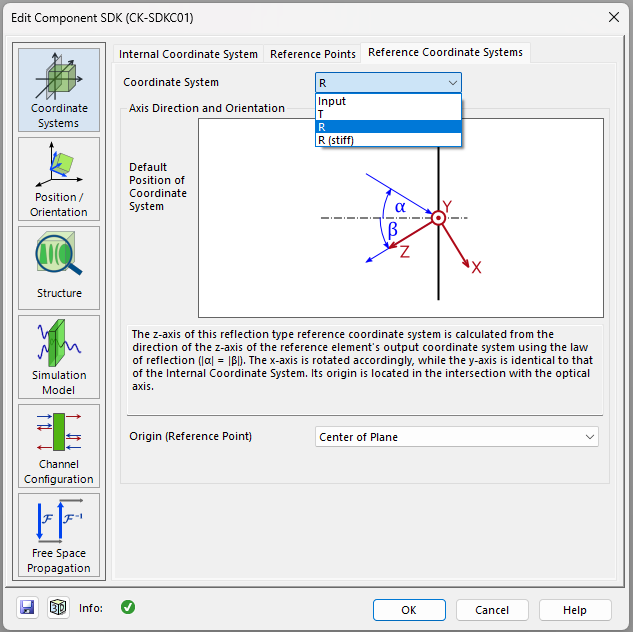The width and height of the screenshot is (633, 632).
Task: Click the Axis Direction and Orientation heading
Action: click(x=207, y=108)
